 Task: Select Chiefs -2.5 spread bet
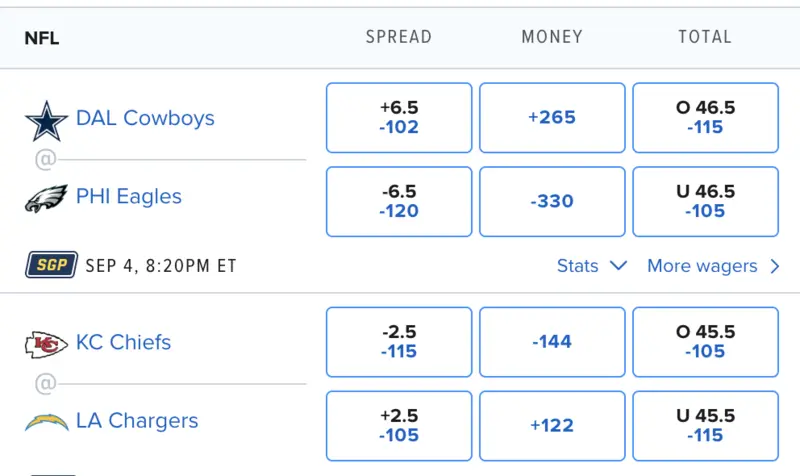click(x=399, y=342)
